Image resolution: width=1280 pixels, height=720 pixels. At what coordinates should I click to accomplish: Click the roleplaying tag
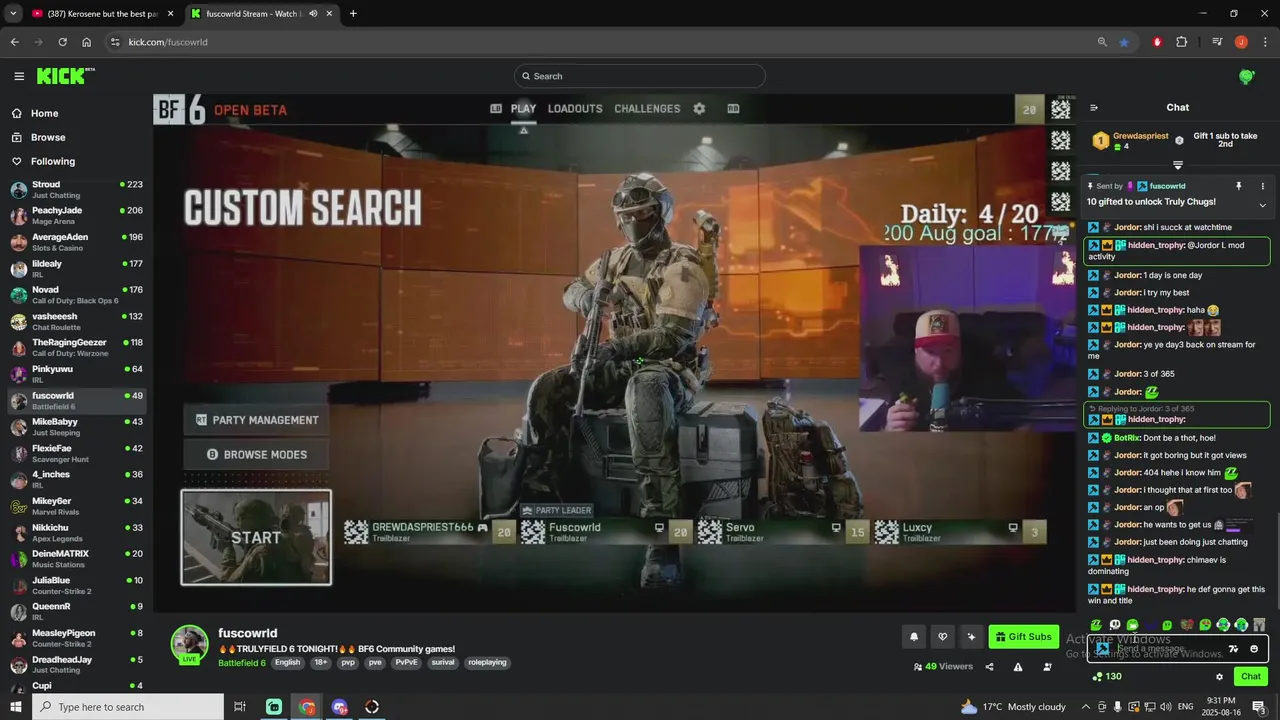[489, 663]
